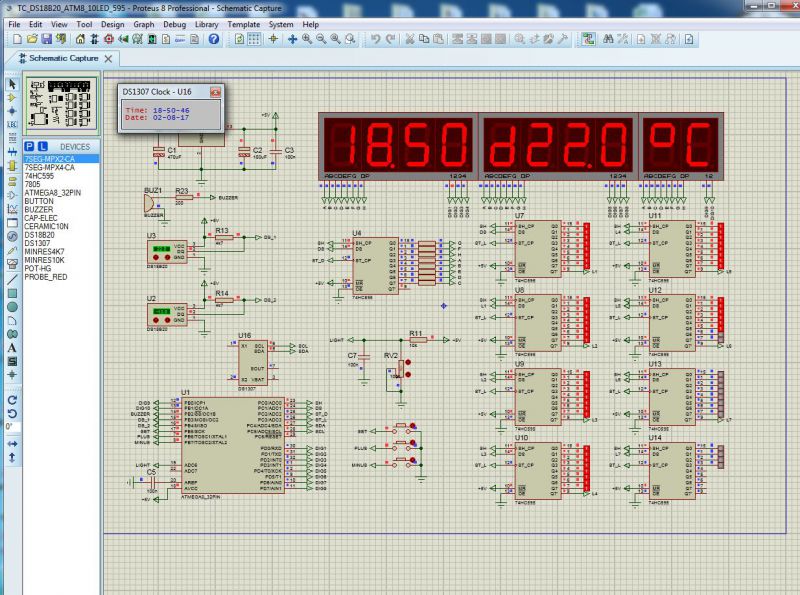Open the Design menu

(113, 24)
